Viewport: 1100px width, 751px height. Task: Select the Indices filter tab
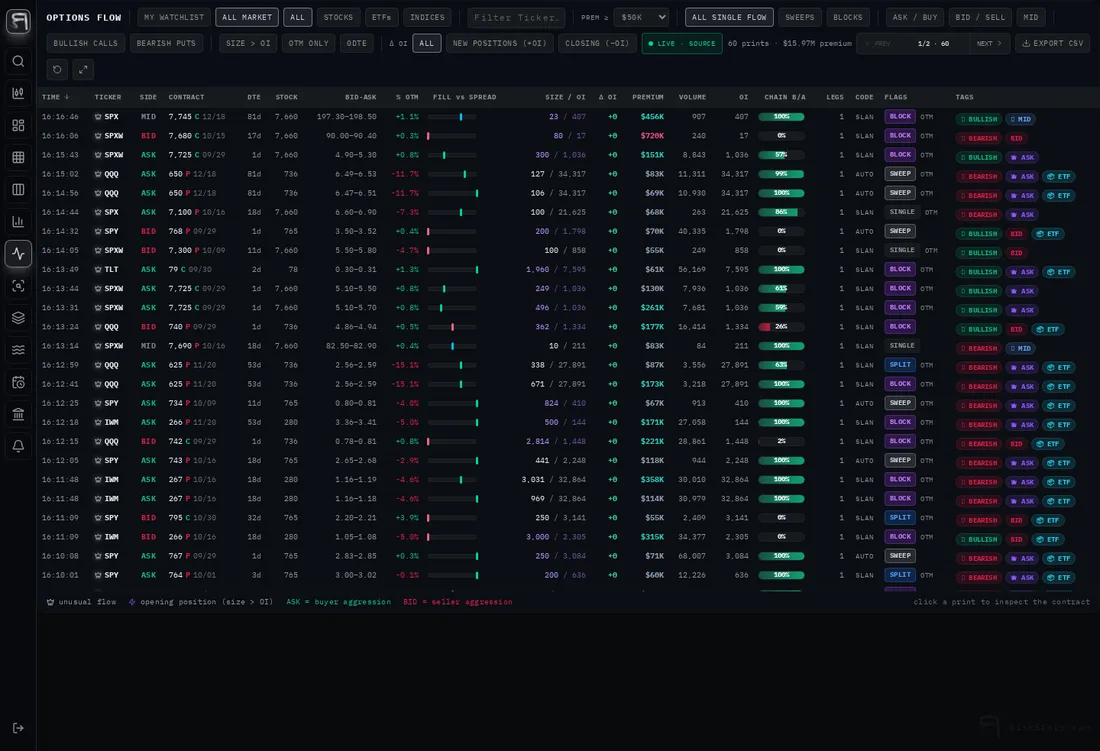pos(427,18)
